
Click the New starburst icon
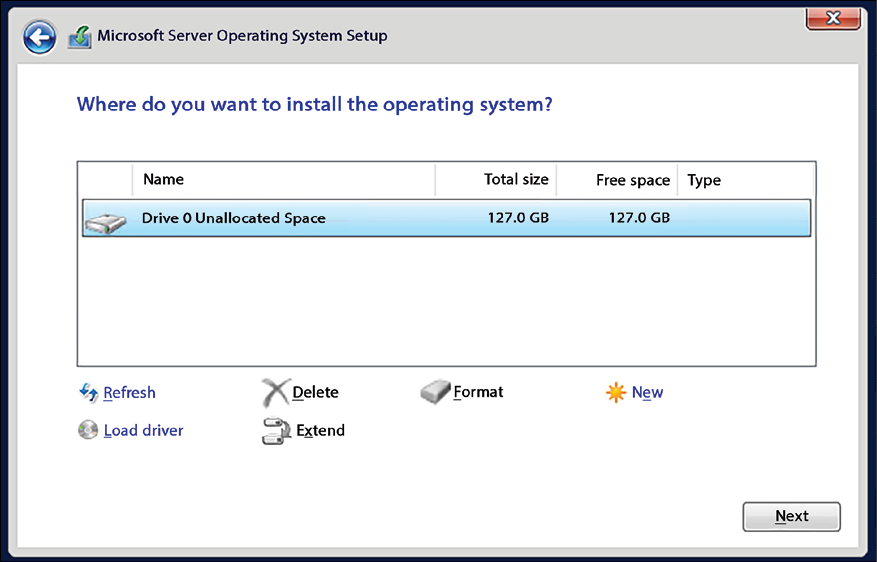[x=616, y=393]
